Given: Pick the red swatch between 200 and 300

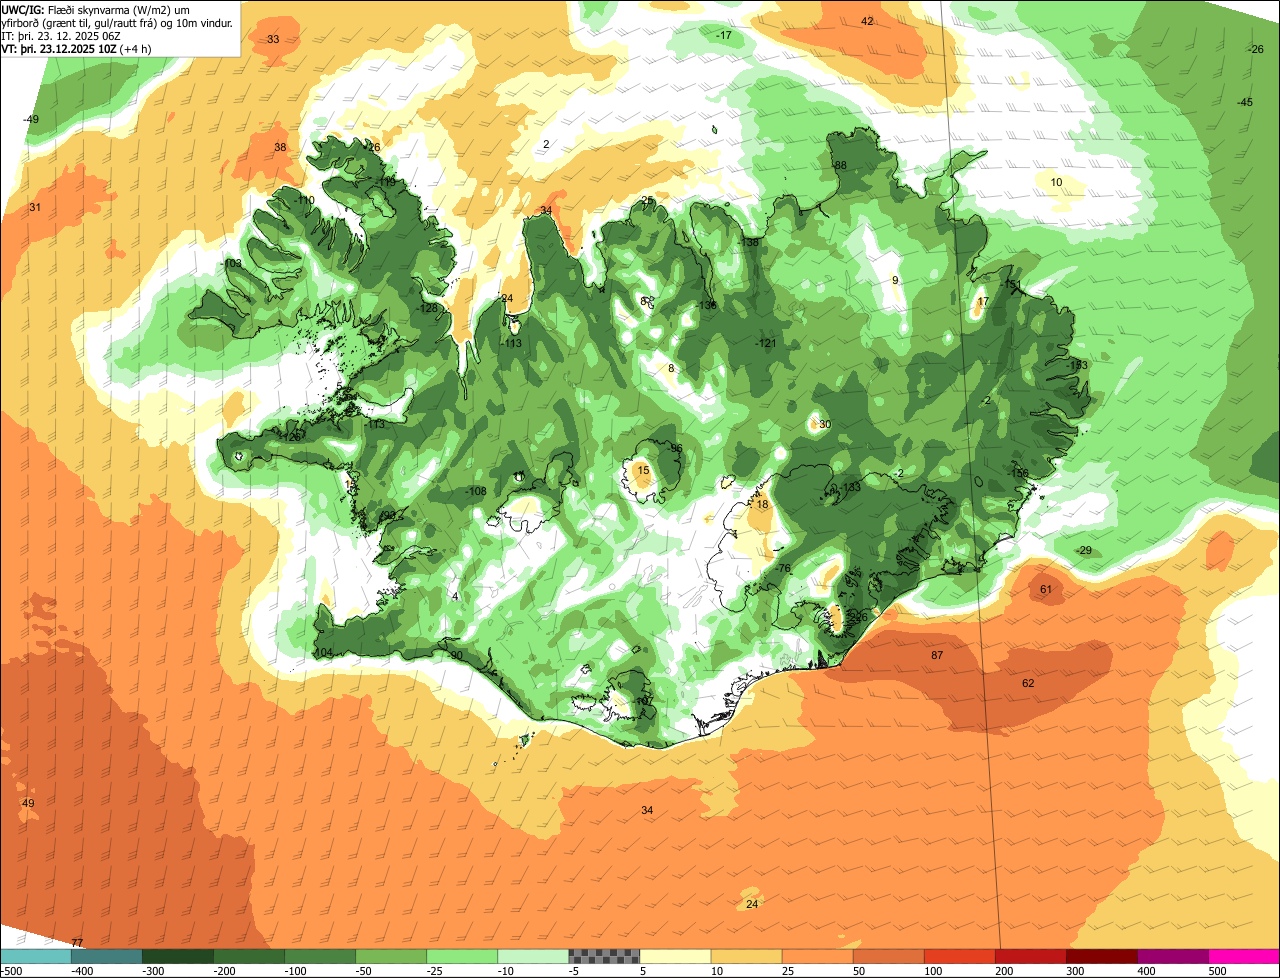Looking at the screenshot, I should point(1031,956).
